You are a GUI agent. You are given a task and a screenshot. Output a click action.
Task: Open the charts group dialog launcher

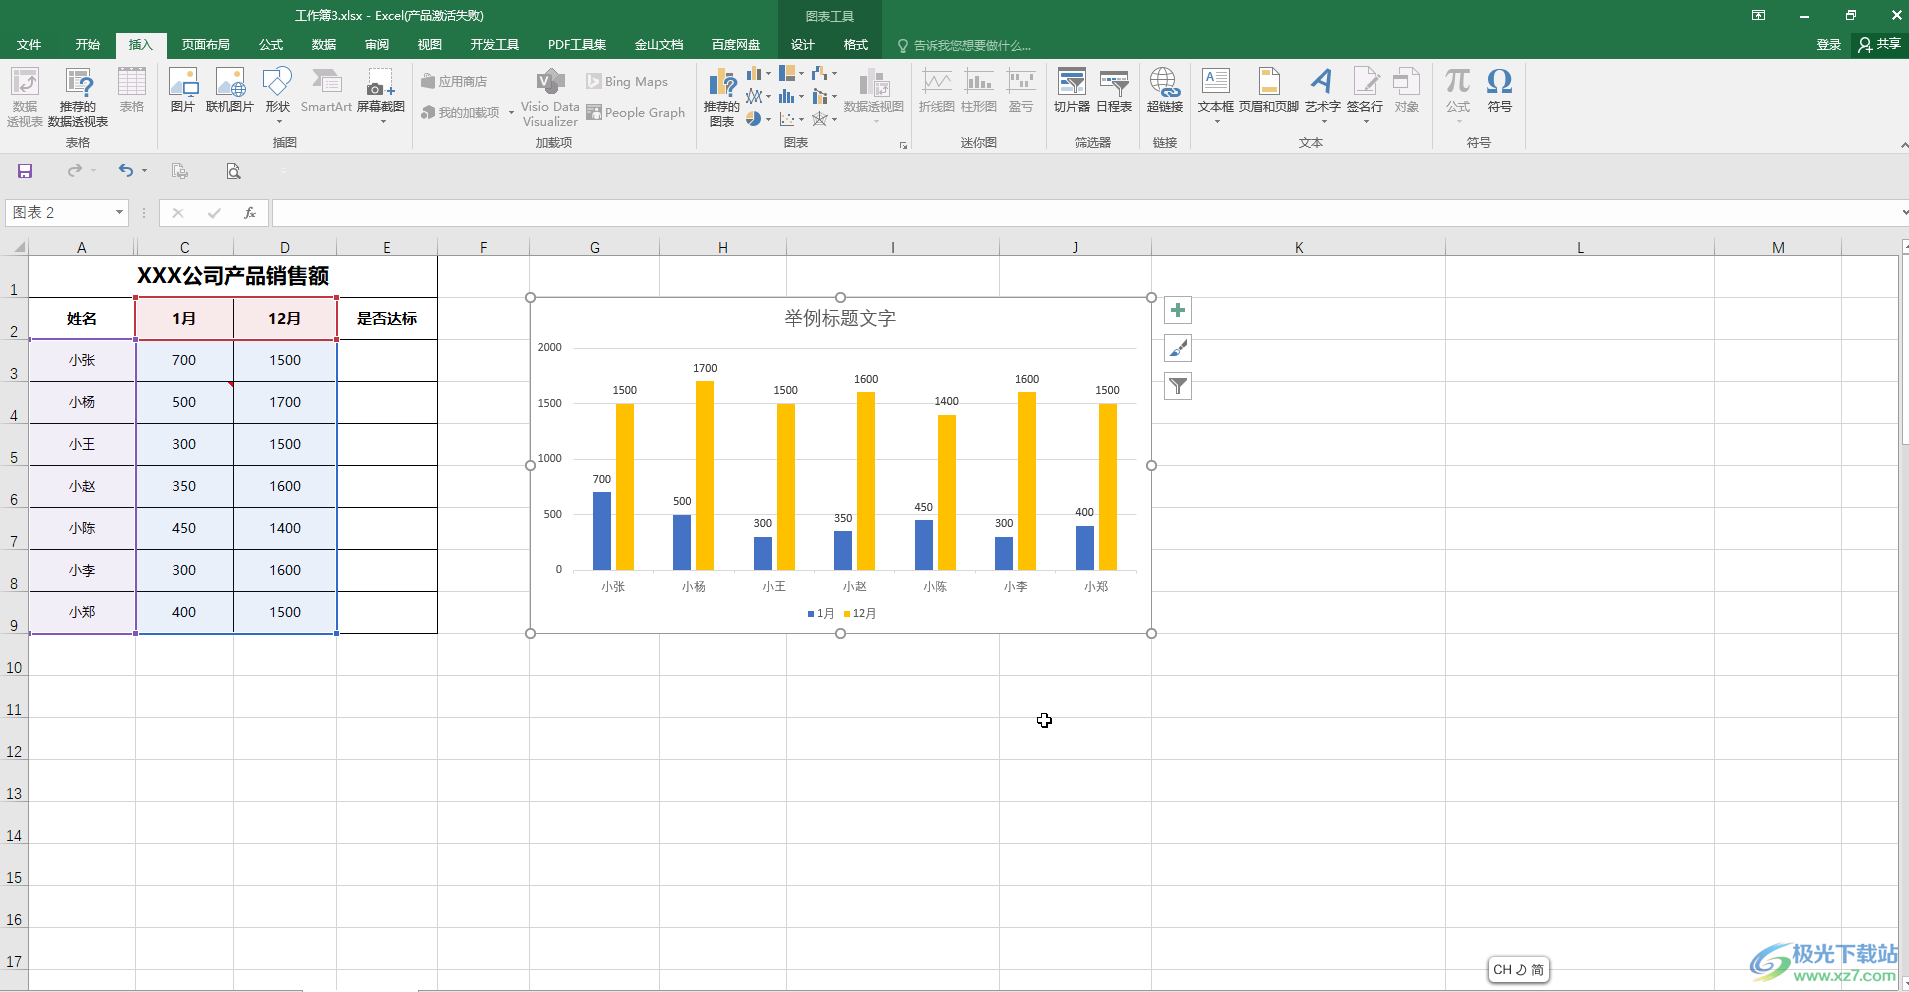coord(903,146)
